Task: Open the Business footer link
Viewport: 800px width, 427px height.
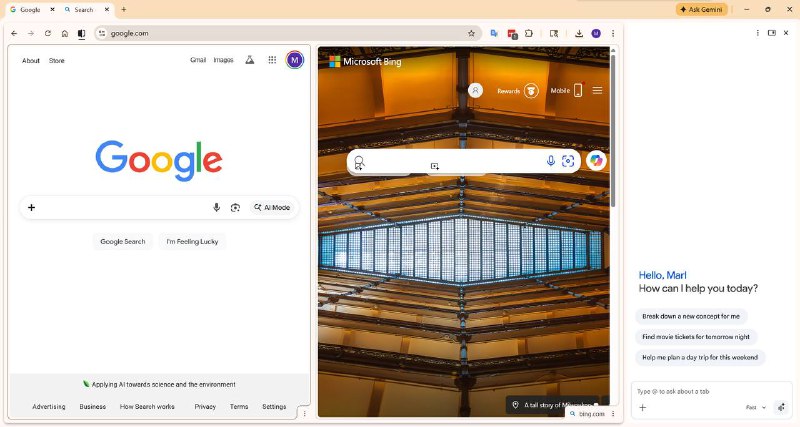Action: point(93,407)
